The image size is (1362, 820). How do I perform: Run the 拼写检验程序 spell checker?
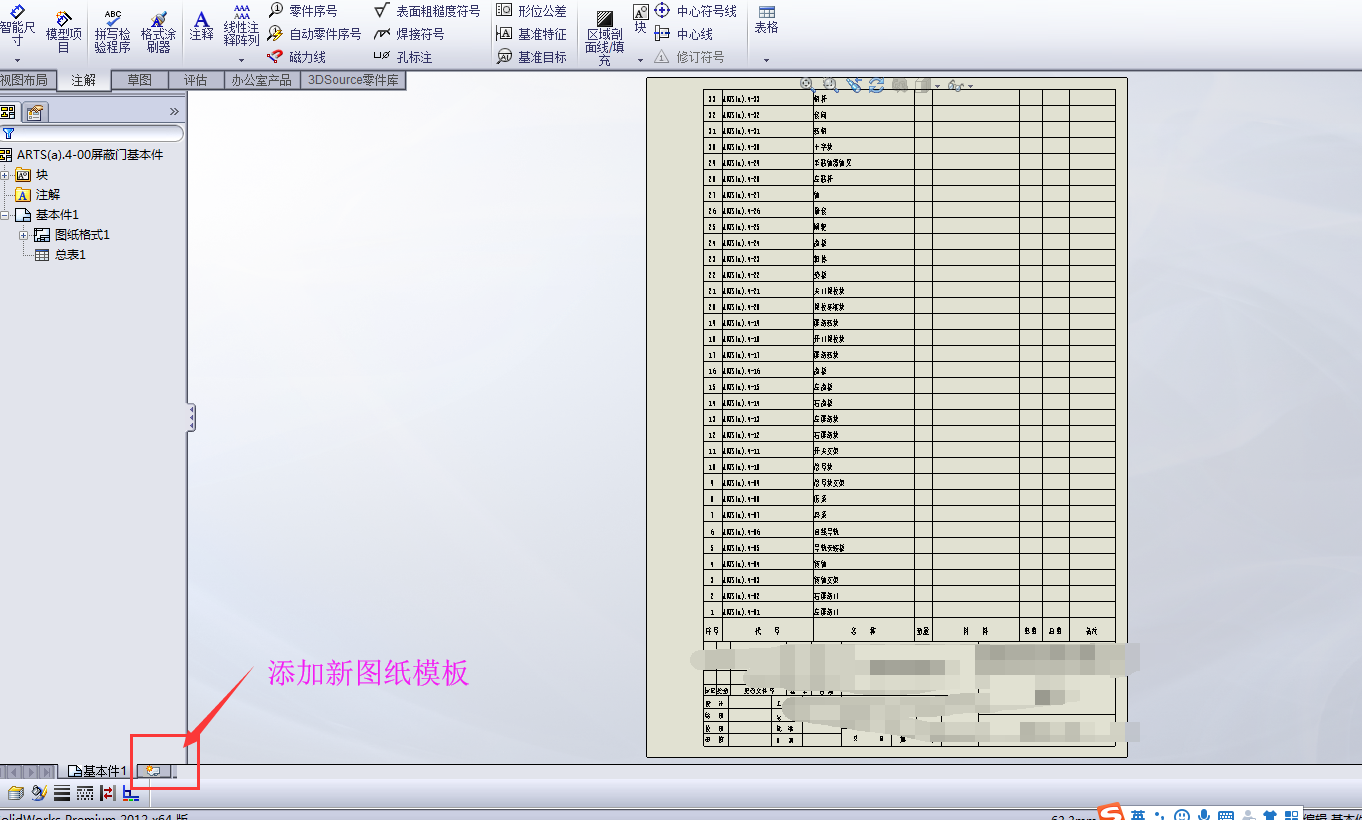pyautogui.click(x=112, y=32)
